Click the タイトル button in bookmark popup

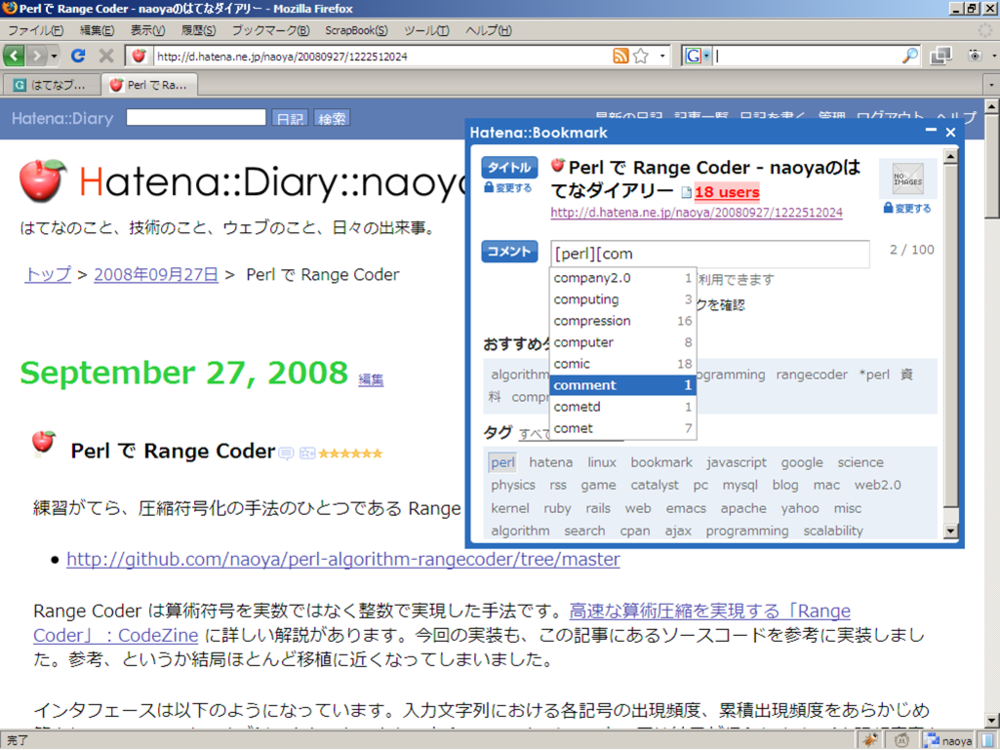point(509,167)
